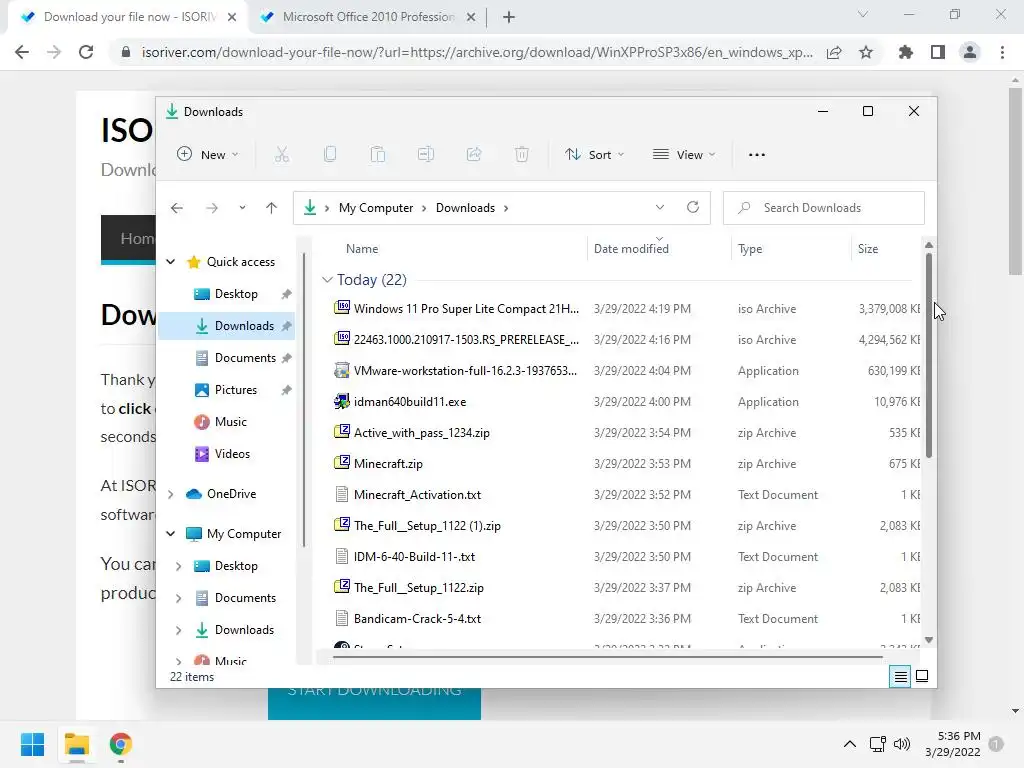Collapse the Today (22) group

point(327,280)
